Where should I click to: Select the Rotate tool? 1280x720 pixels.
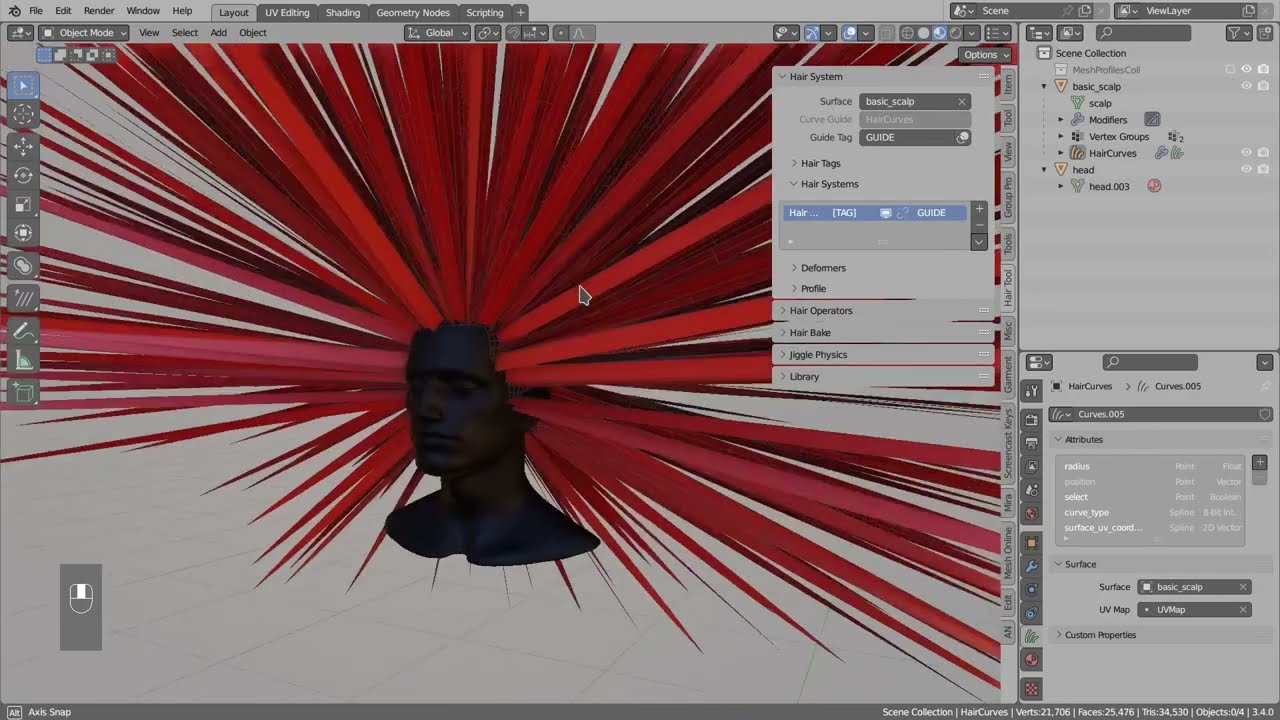tap(23, 175)
